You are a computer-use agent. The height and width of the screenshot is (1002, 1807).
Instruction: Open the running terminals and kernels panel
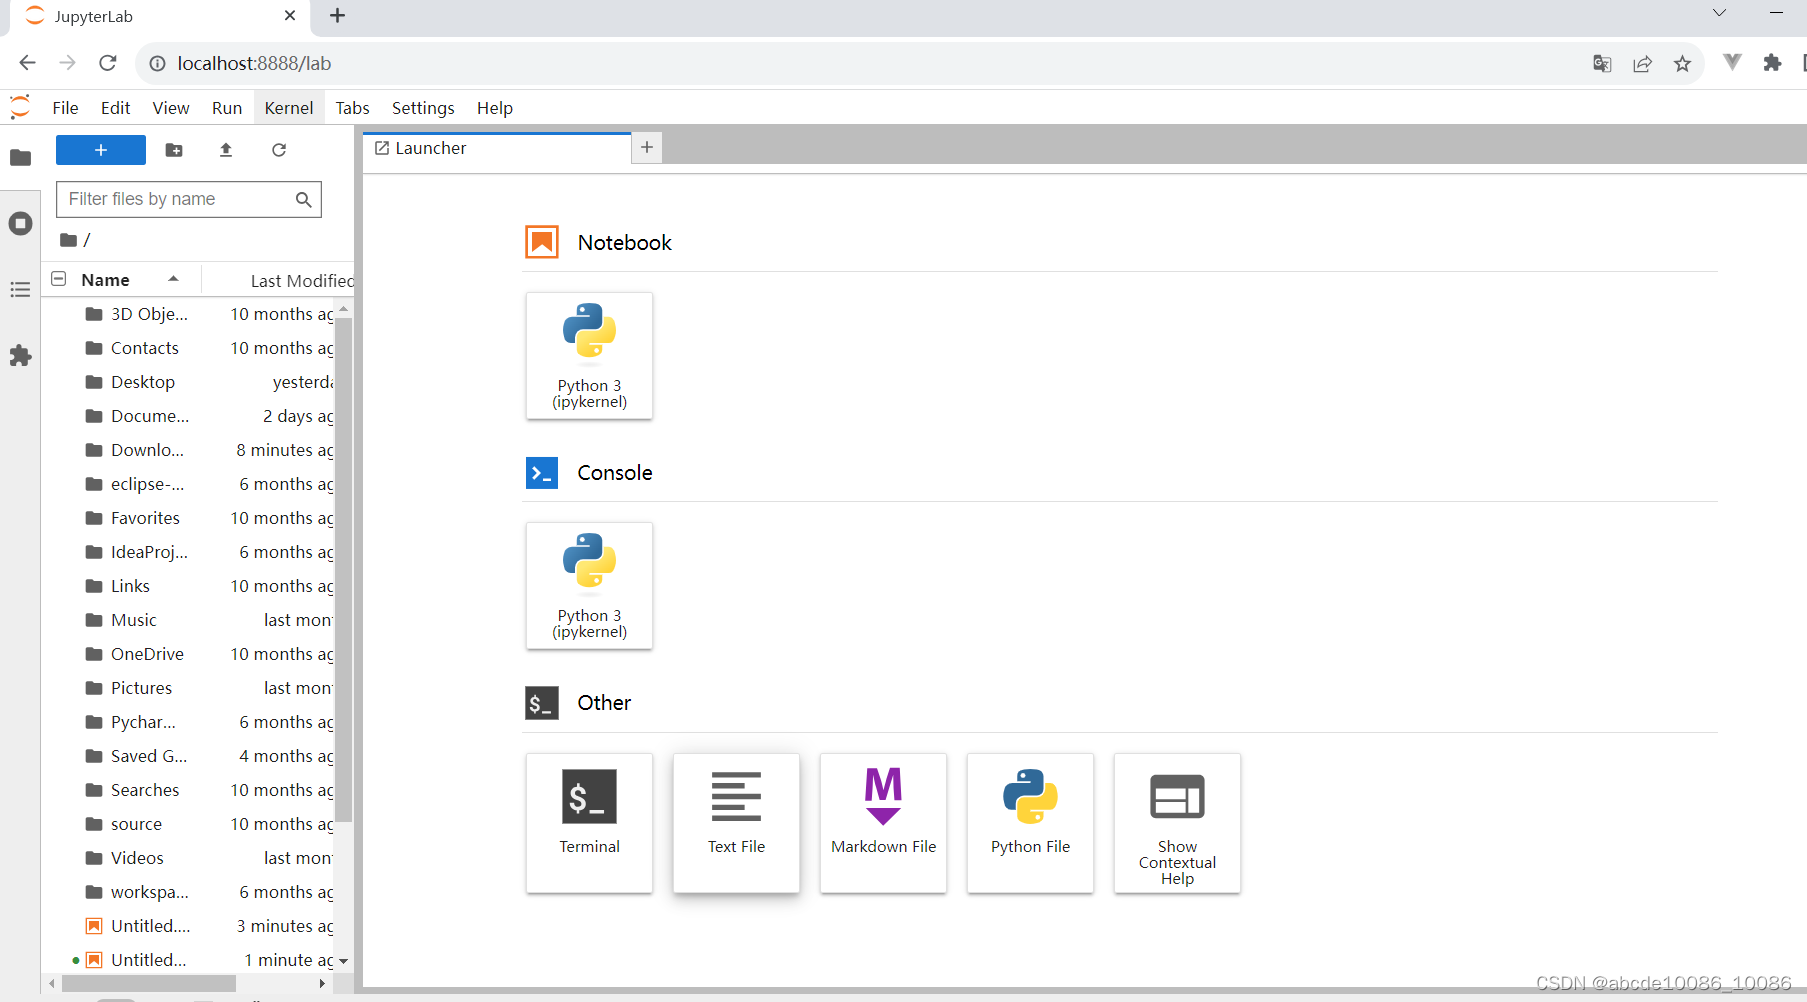[20, 223]
